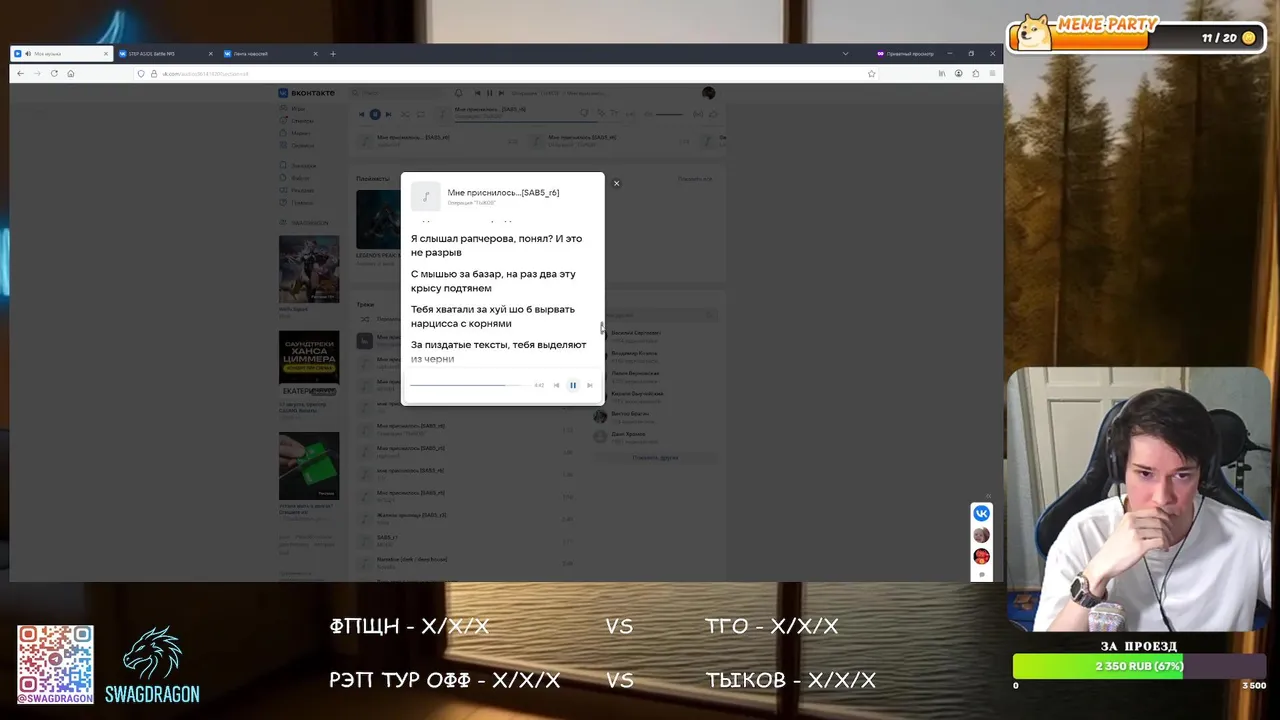
Task: Open VK notifications bell
Action: click(x=458, y=93)
